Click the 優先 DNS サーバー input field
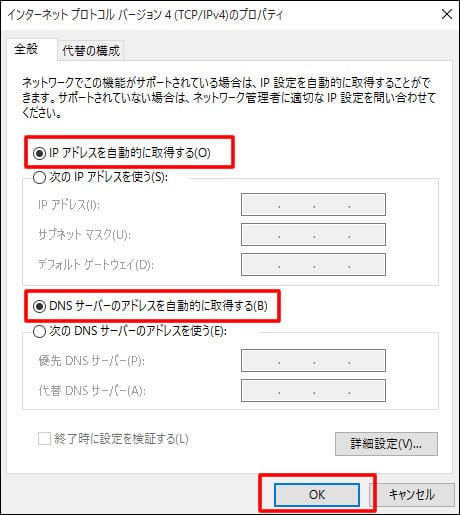Screen dimensions: 460x515 click(313, 360)
